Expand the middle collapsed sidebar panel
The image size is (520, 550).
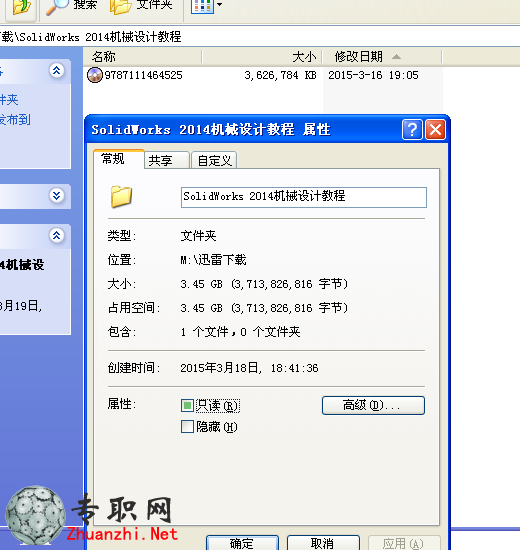[56, 195]
